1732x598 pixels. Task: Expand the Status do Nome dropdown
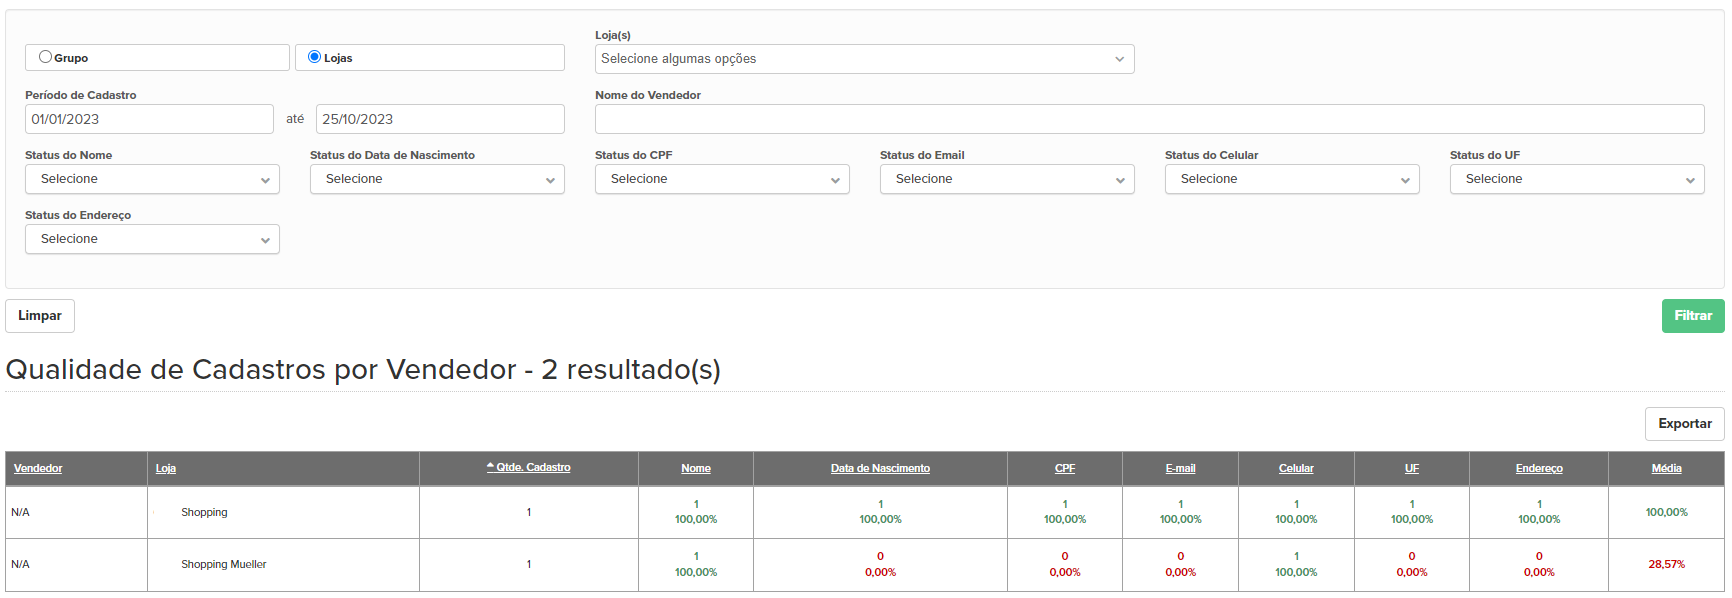[x=152, y=179]
